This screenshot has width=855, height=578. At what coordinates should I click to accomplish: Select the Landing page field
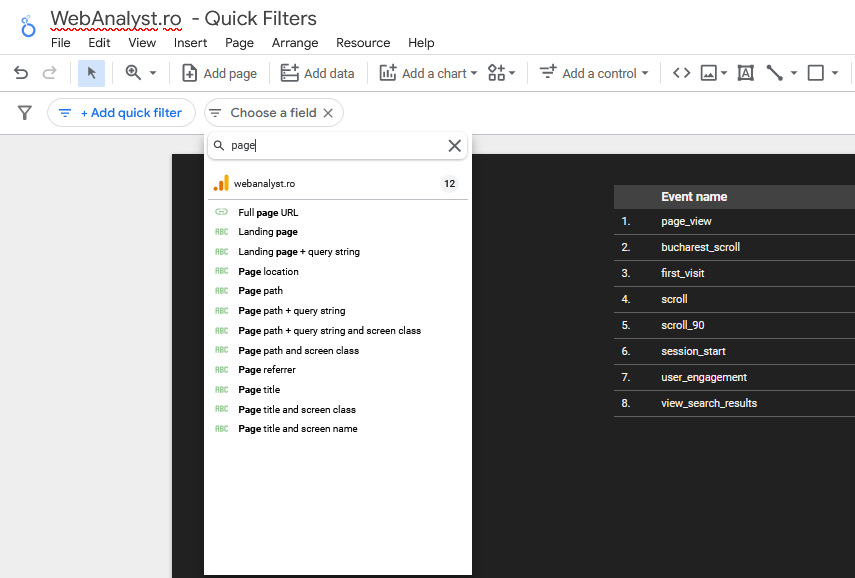337,232
